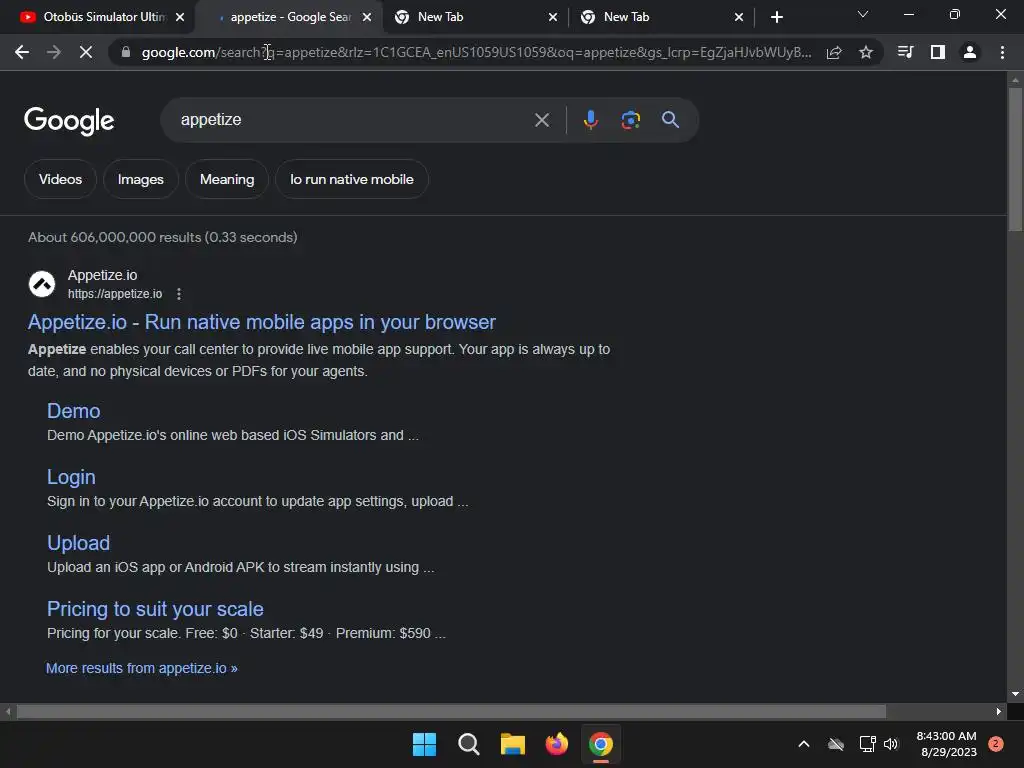This screenshot has width=1024, height=768.
Task: Click the Chrome taskbar icon
Action: (601, 744)
